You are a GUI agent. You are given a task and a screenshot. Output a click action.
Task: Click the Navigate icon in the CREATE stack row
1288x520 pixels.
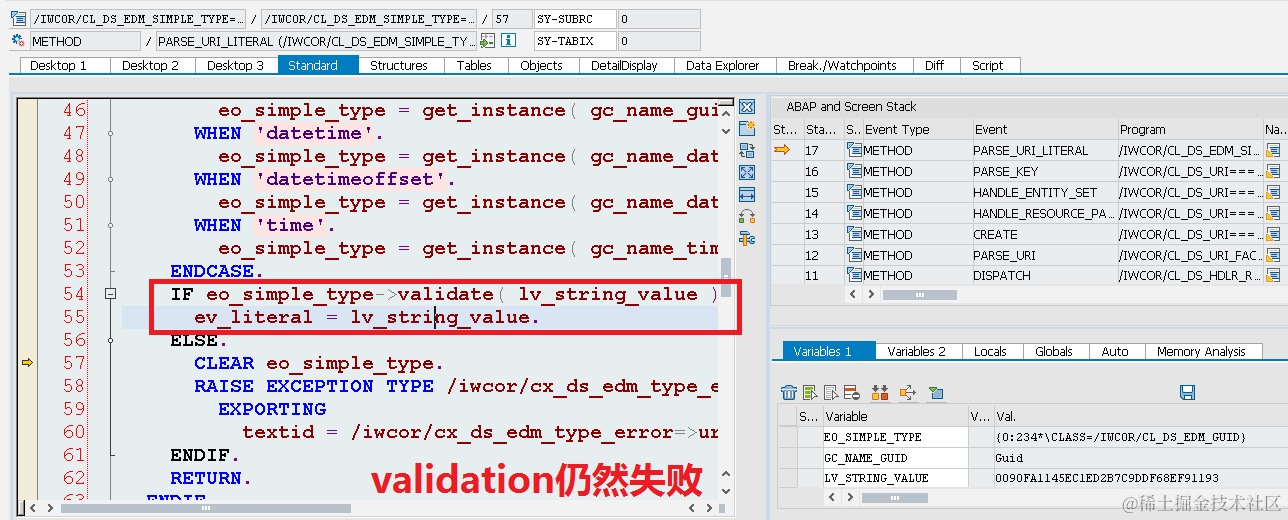click(1273, 234)
